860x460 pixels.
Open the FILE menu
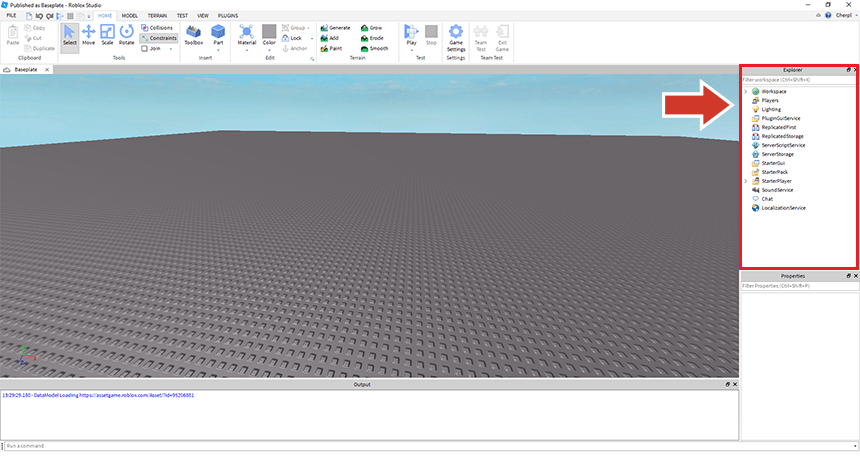(11, 16)
